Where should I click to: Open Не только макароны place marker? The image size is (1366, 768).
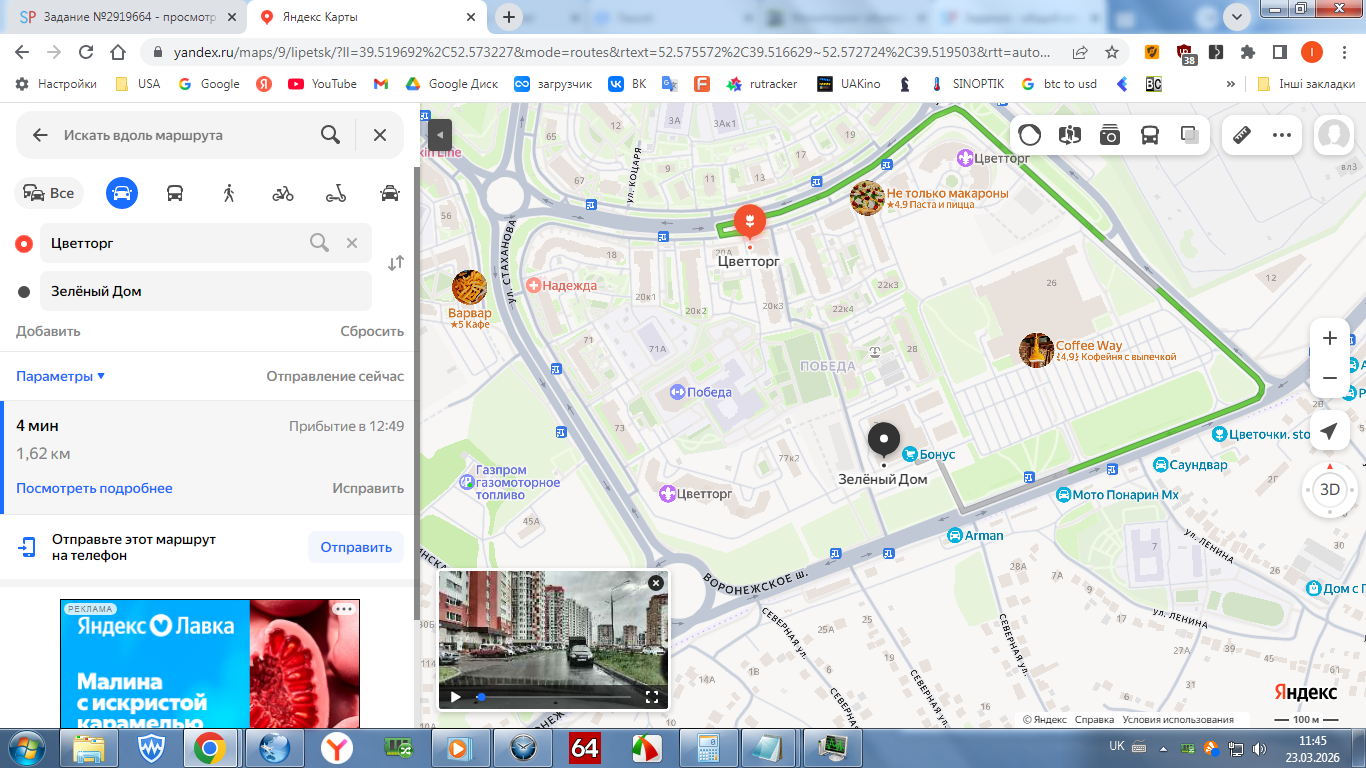pyautogui.click(x=867, y=198)
